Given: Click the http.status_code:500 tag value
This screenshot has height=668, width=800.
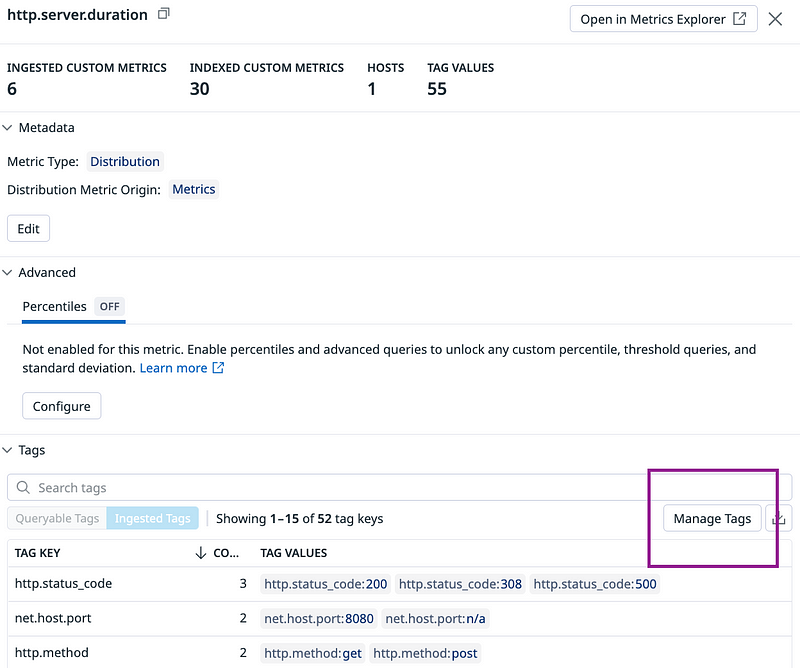Looking at the screenshot, I should click(595, 584).
